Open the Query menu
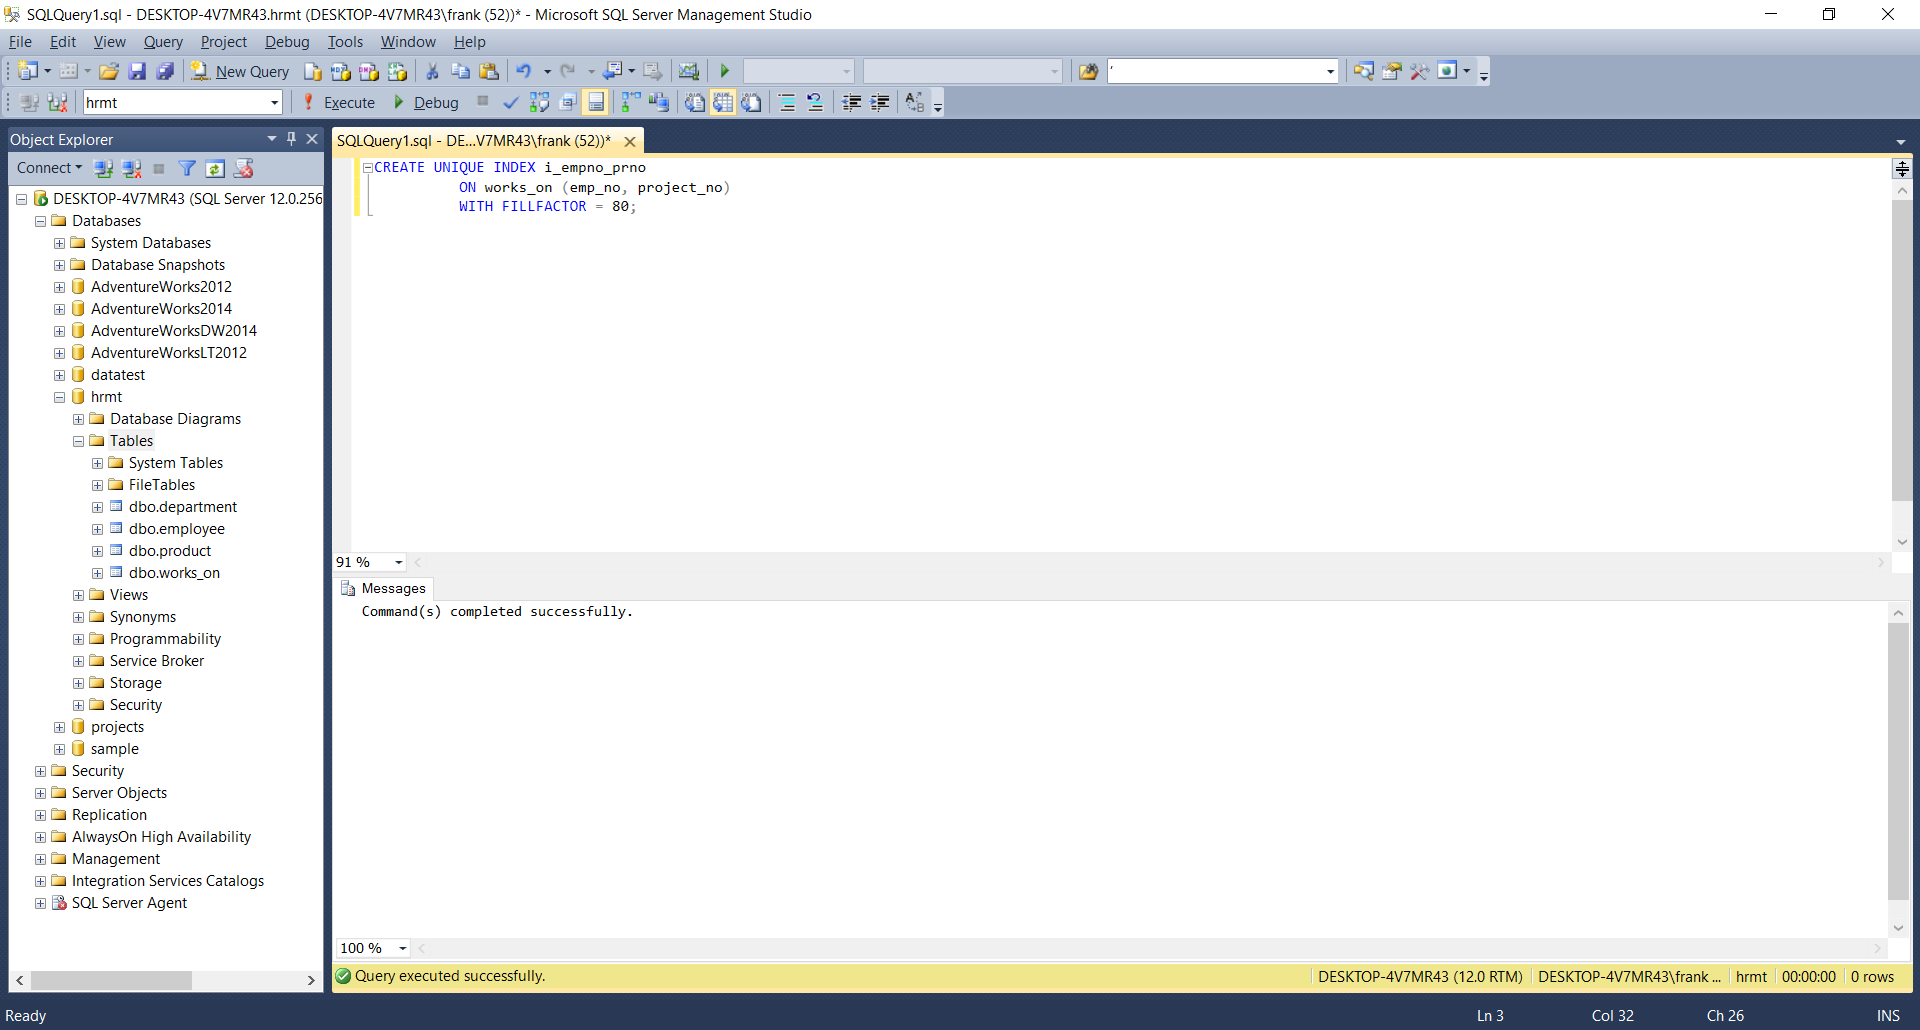 pyautogui.click(x=163, y=41)
